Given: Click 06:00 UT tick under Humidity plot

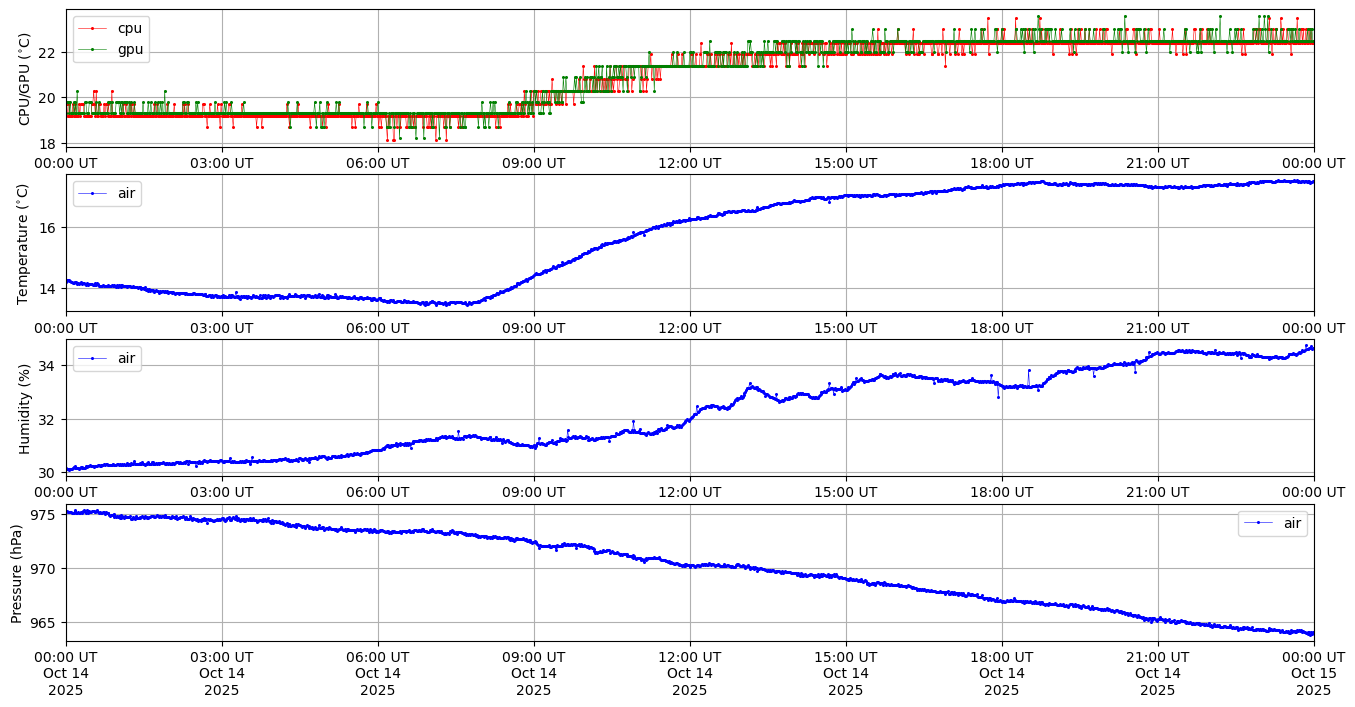Looking at the screenshot, I should pos(377,493).
